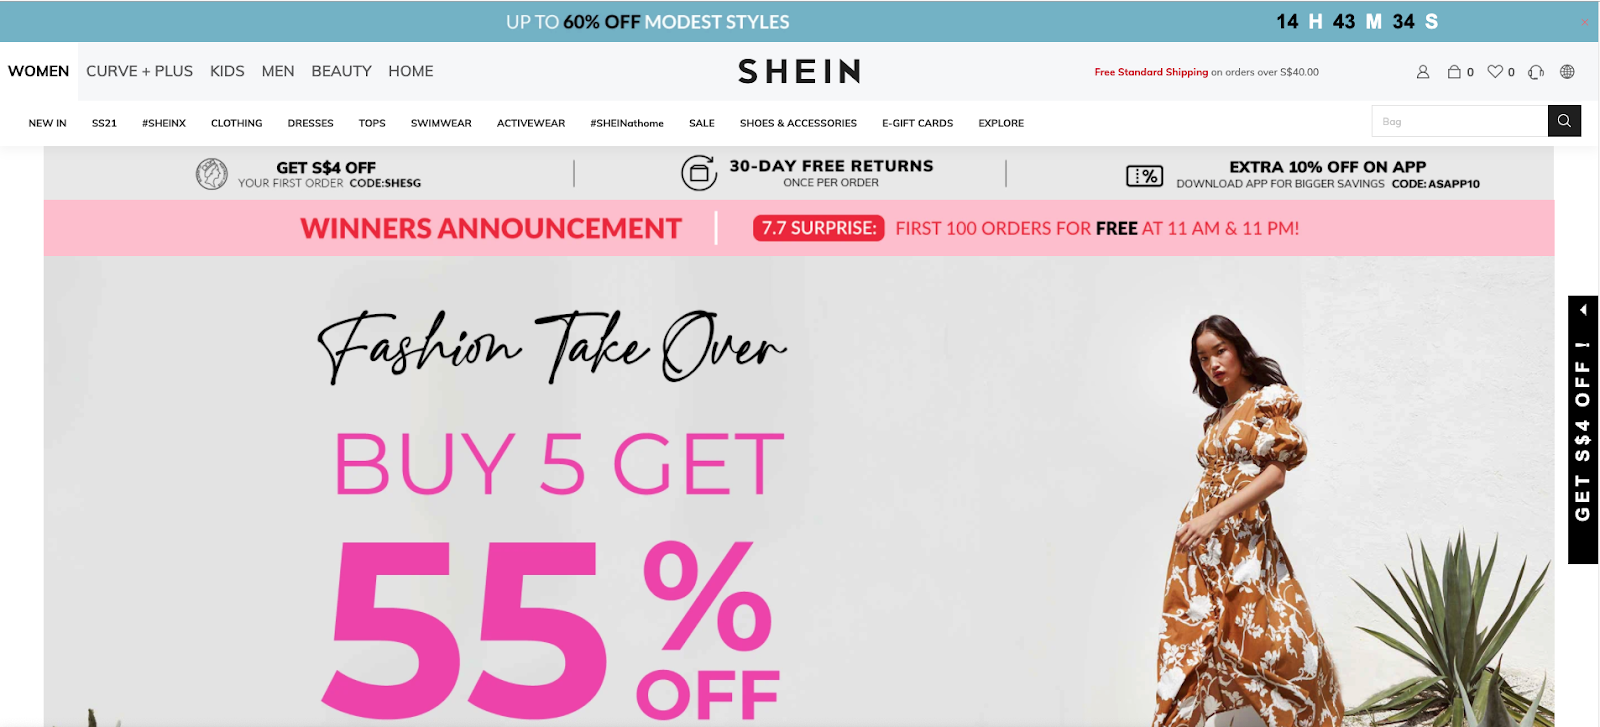1600x727 pixels.
Task: Click the search magnifier button
Action: point(1564,121)
